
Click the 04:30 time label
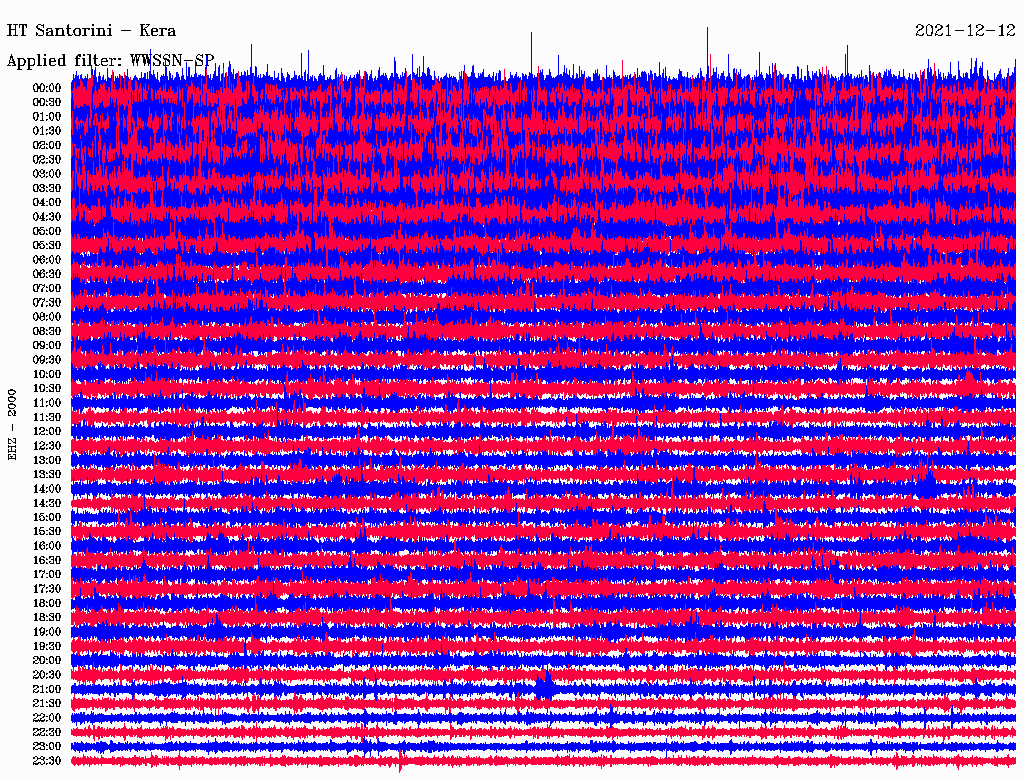click(47, 217)
